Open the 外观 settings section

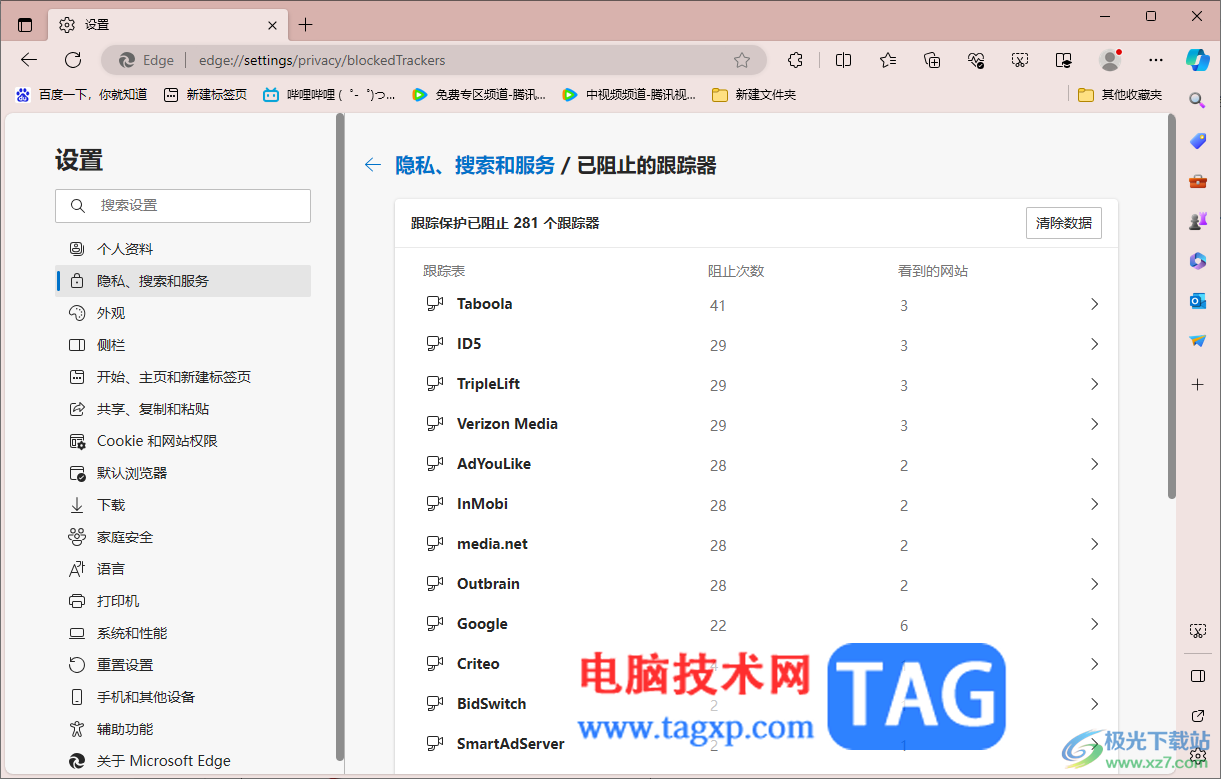point(183,313)
